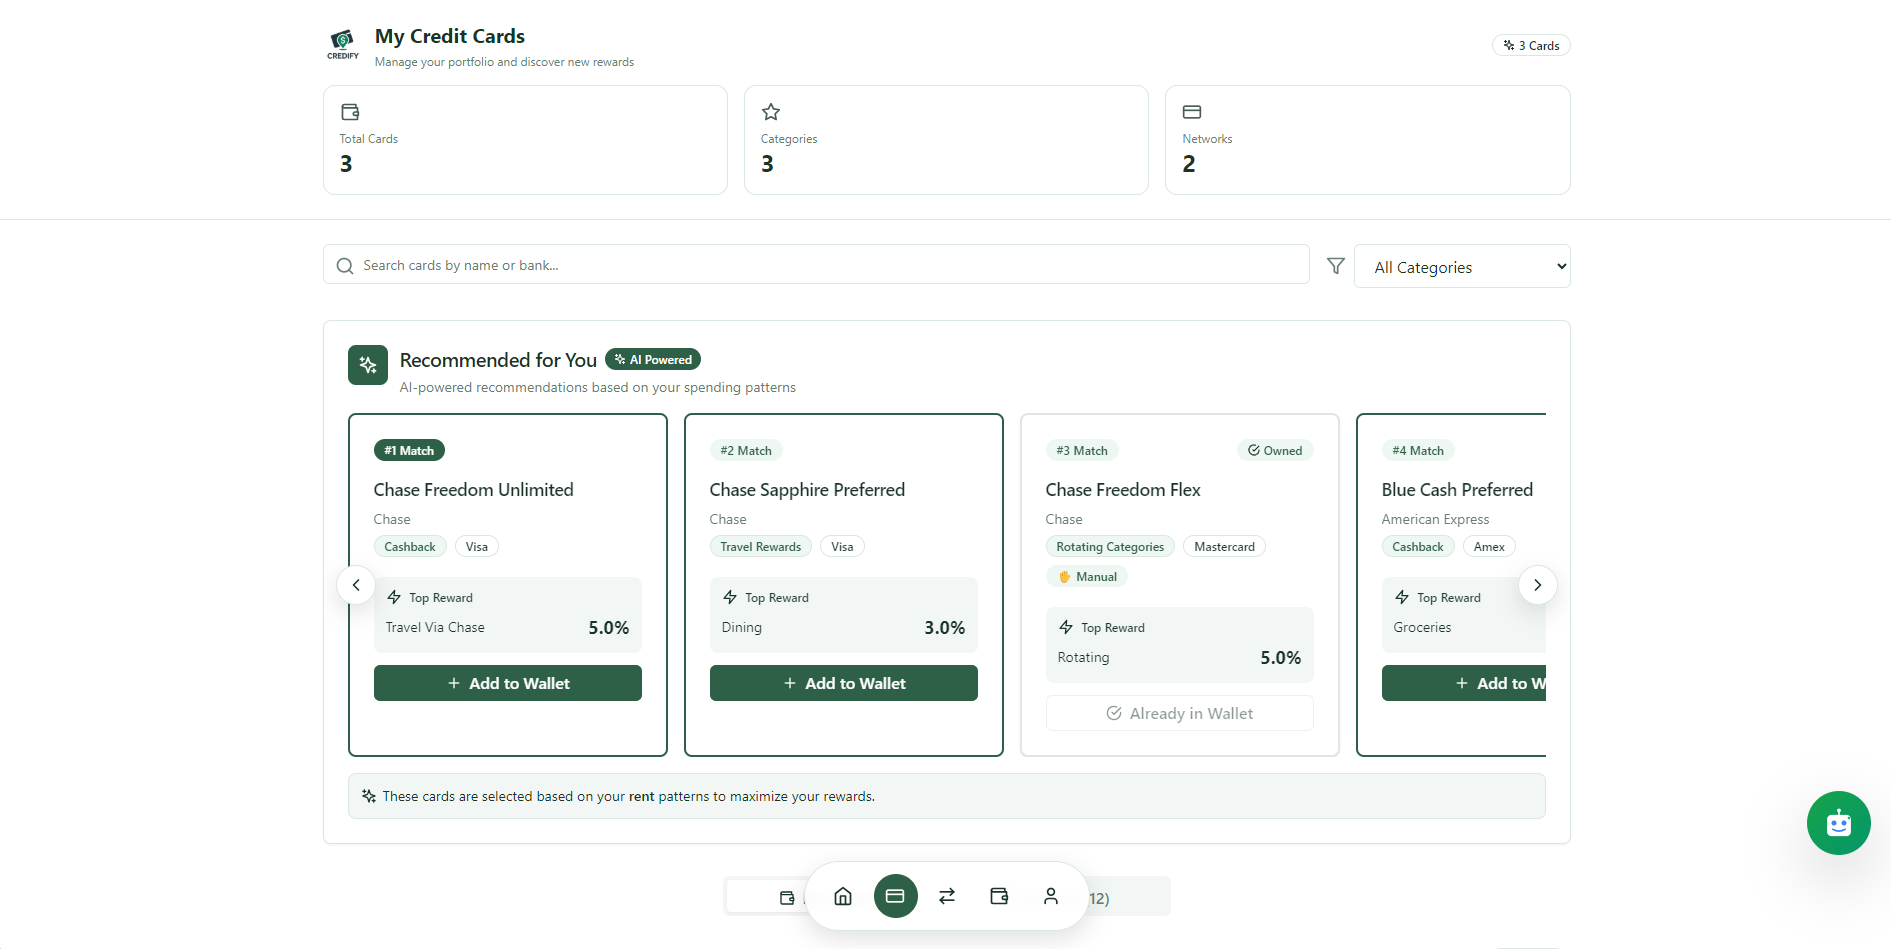Select the Total Cards summary tile
This screenshot has height=949, width=1891.
coord(525,140)
